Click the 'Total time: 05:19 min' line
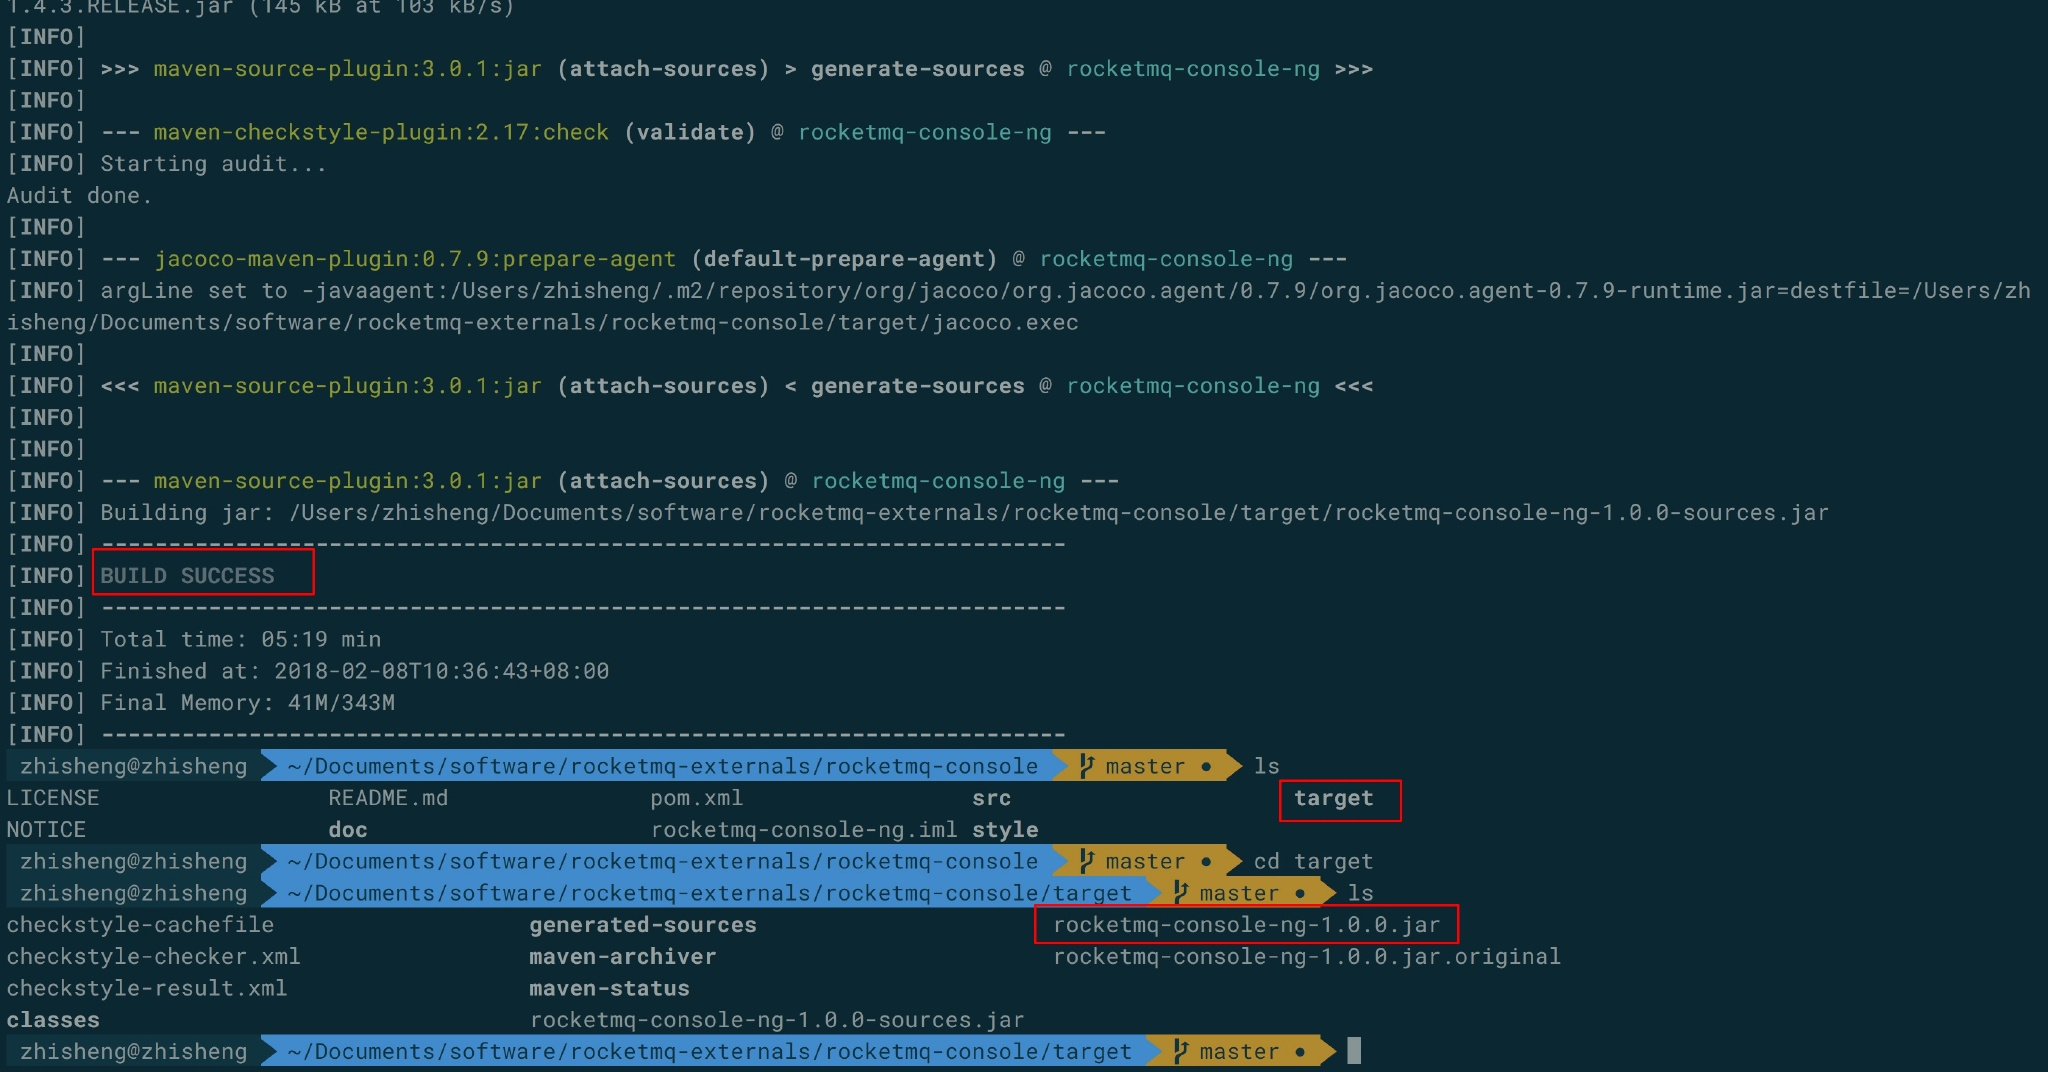 pyautogui.click(x=240, y=639)
